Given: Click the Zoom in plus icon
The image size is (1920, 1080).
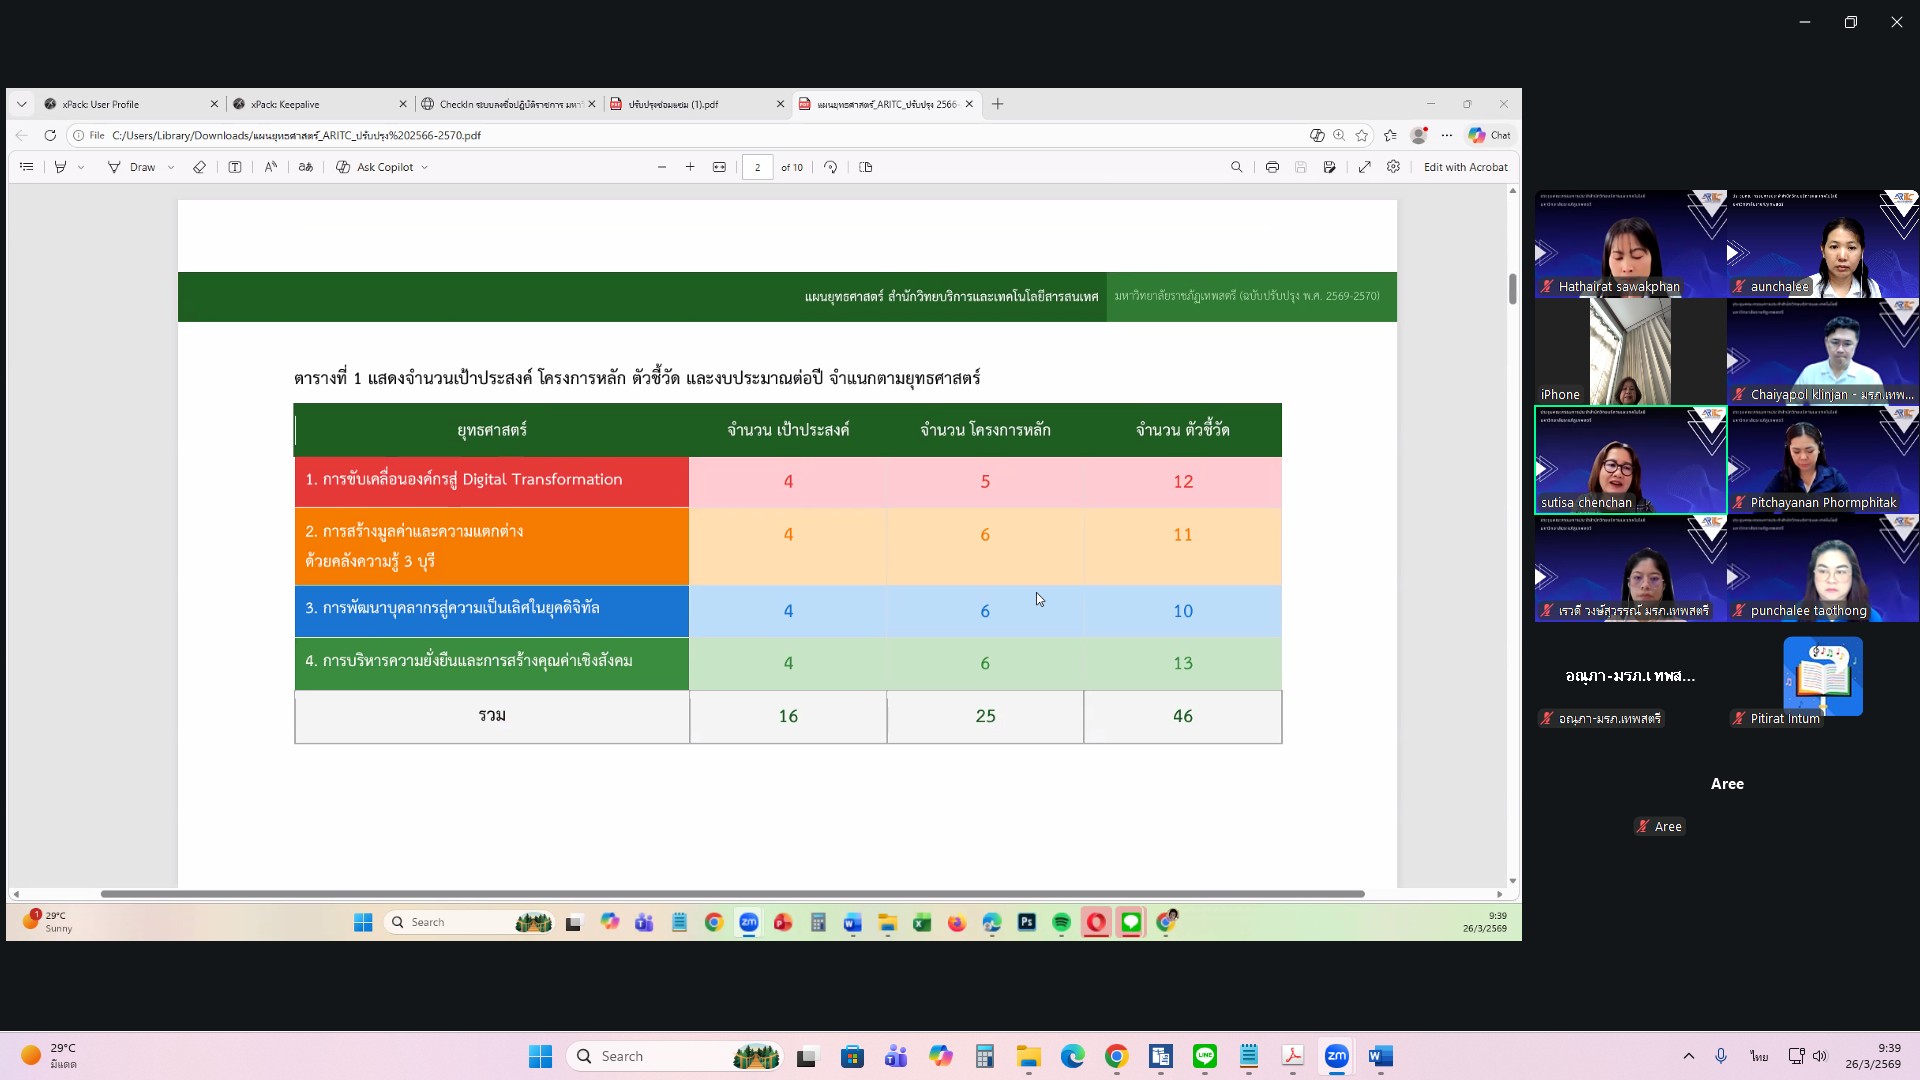Looking at the screenshot, I should (x=690, y=167).
